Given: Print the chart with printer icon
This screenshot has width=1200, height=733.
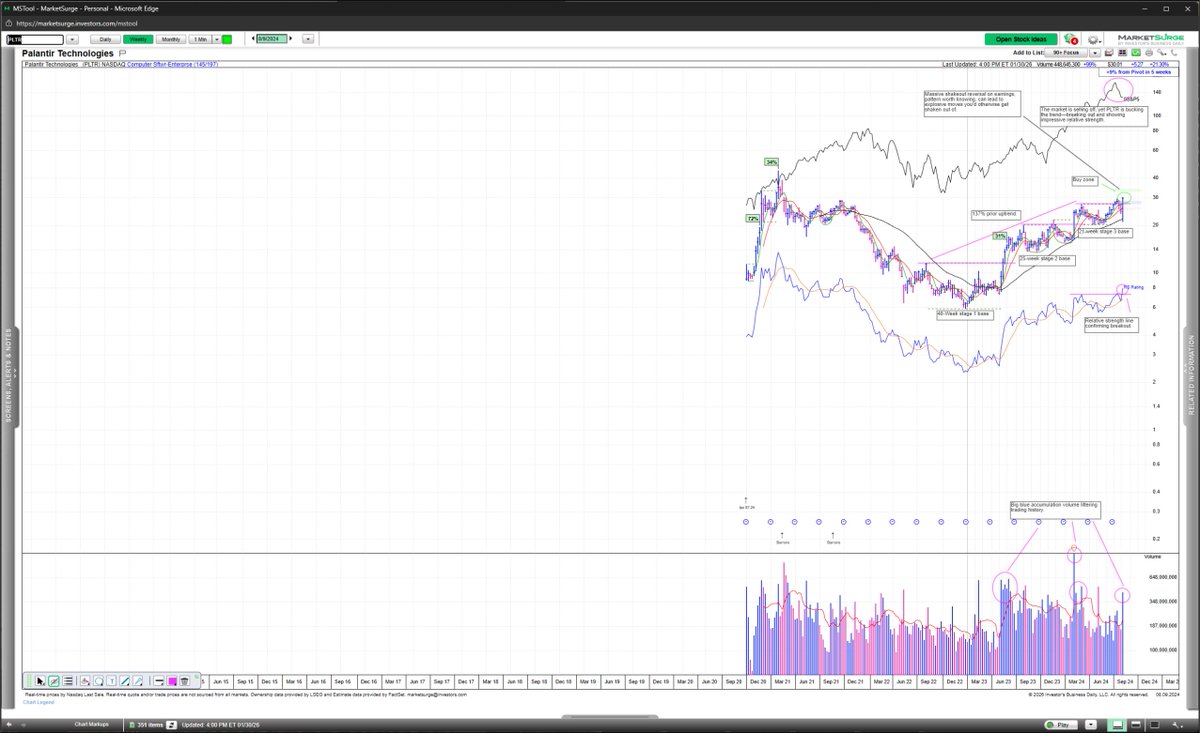Looking at the screenshot, I should [x=1149, y=53].
